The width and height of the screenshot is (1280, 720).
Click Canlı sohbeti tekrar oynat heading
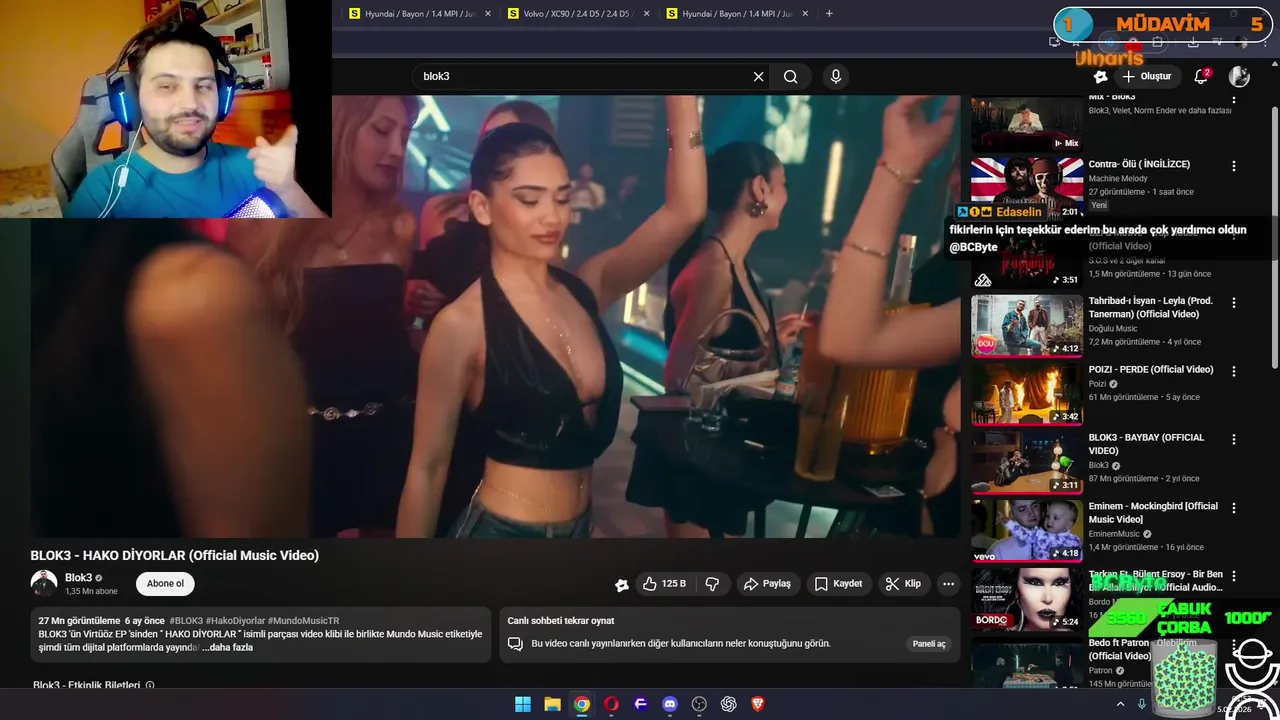(x=561, y=621)
